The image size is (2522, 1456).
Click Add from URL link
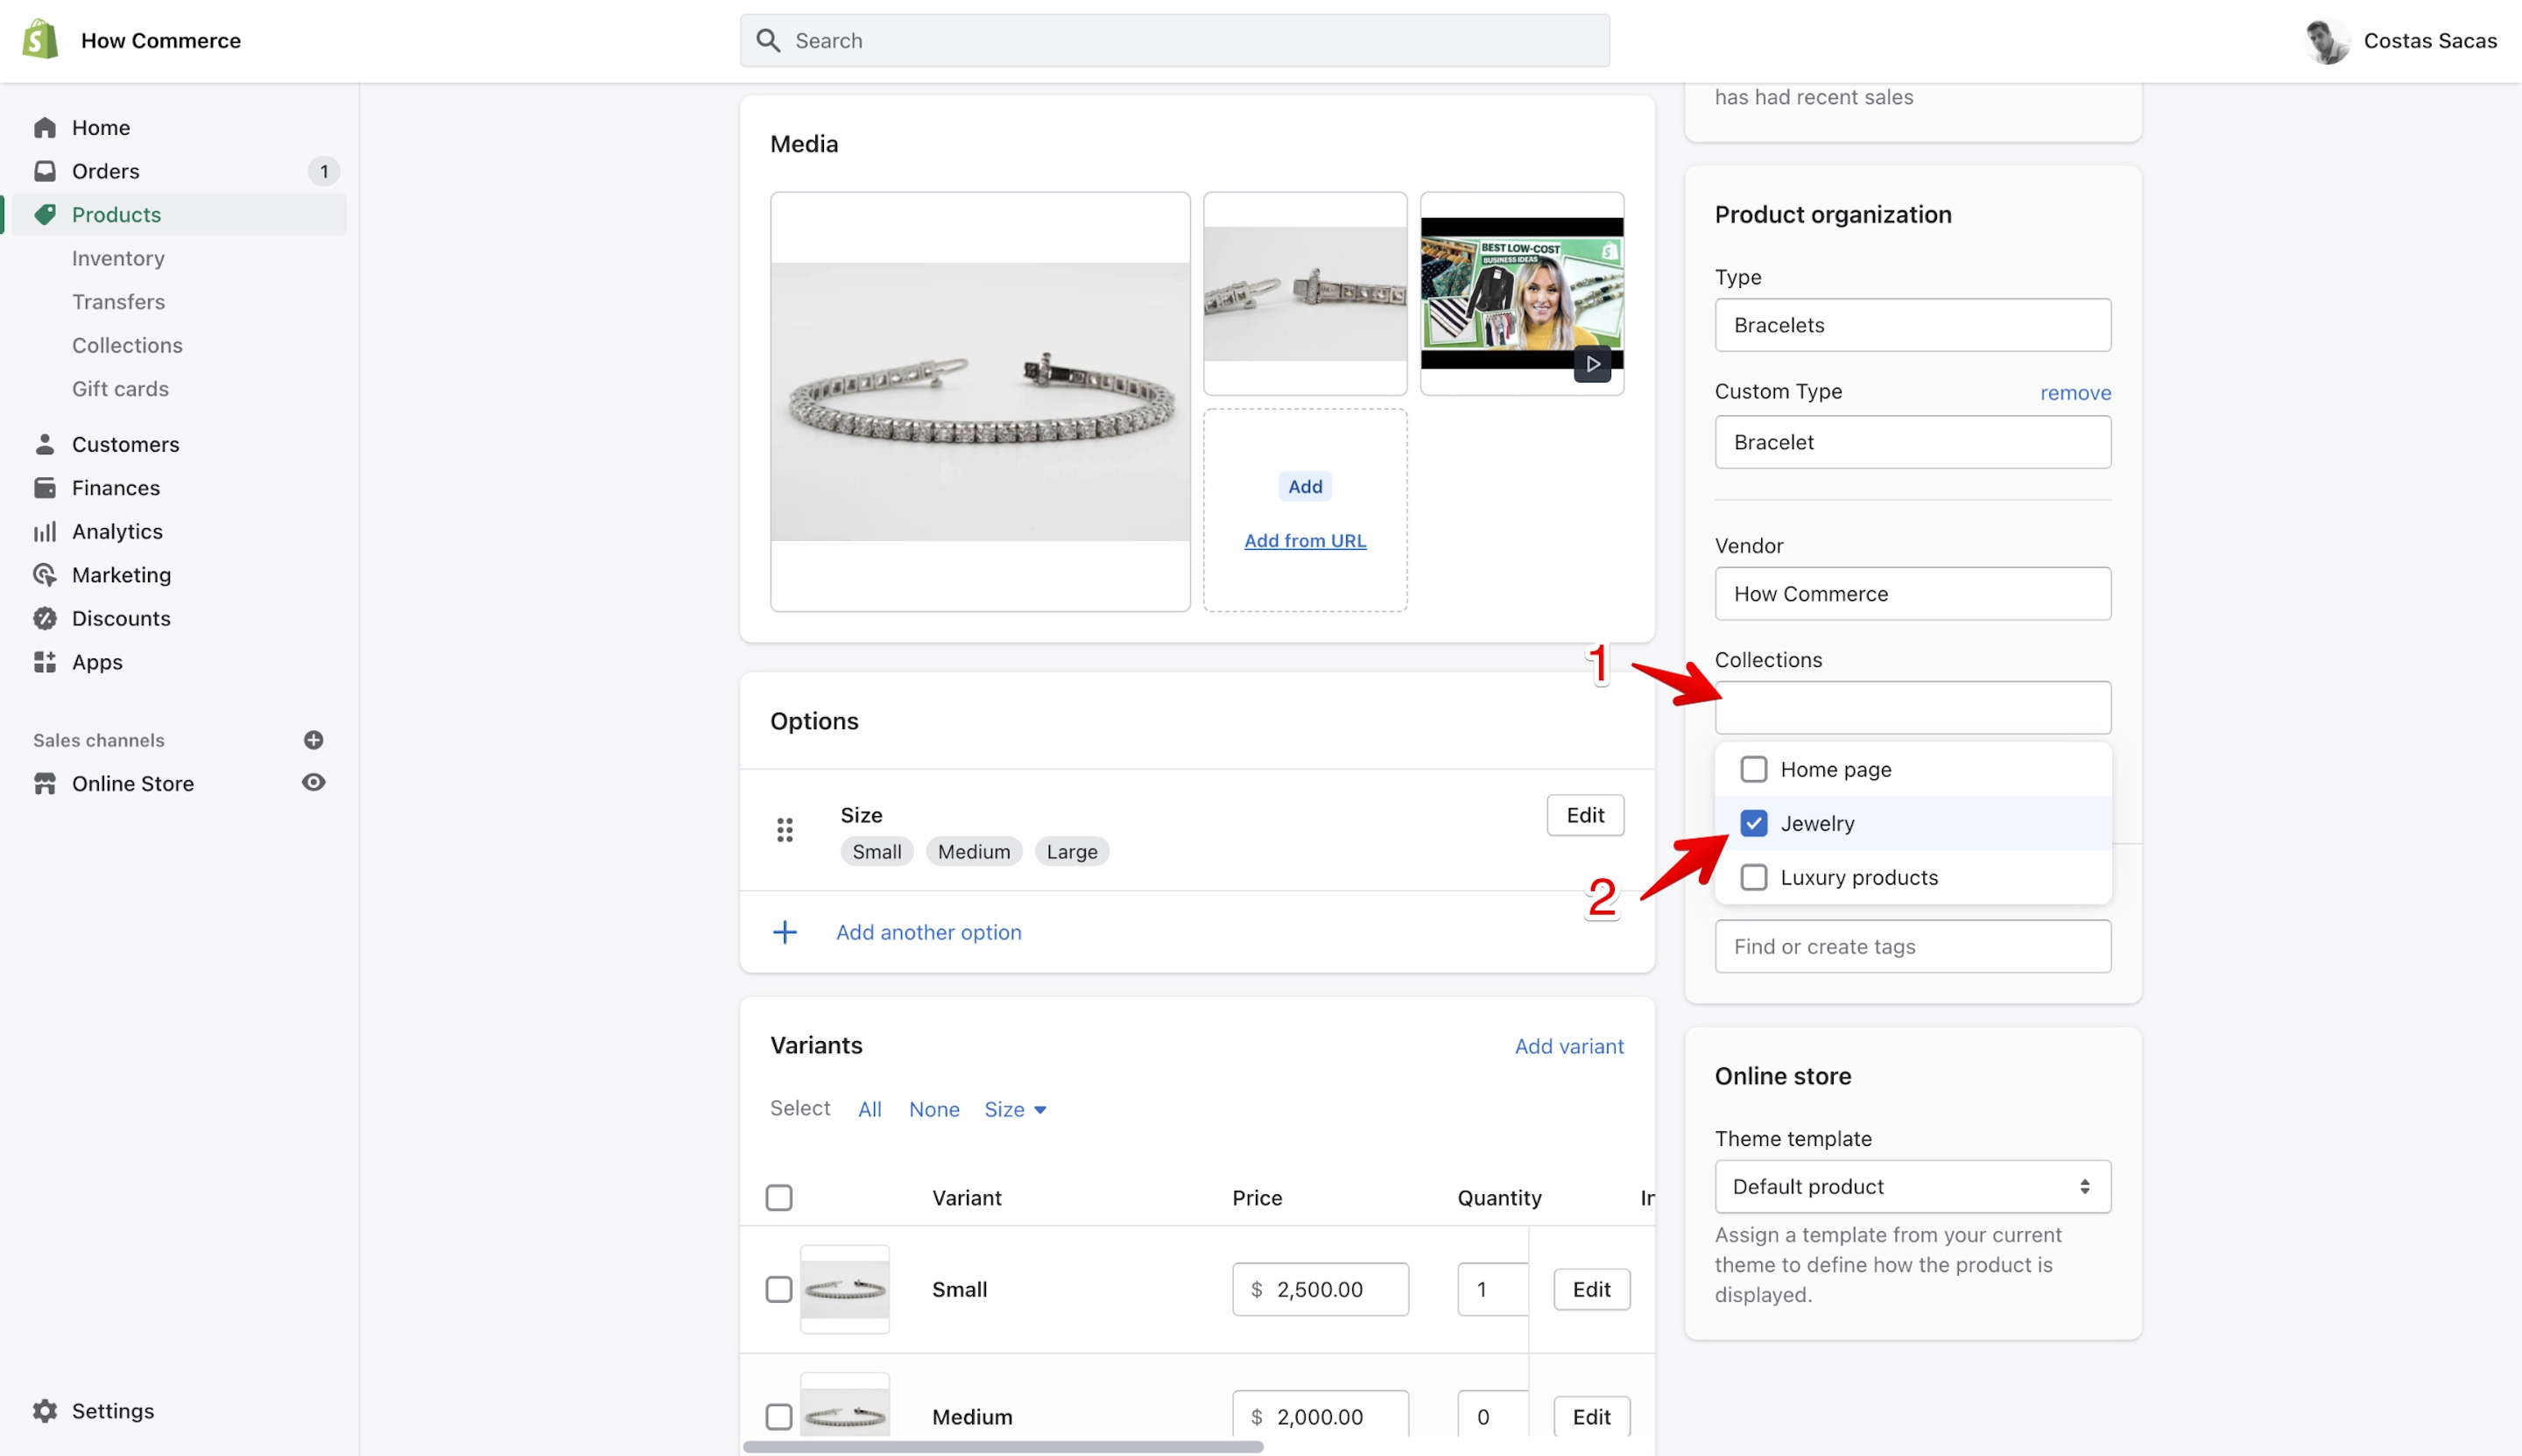point(1305,541)
